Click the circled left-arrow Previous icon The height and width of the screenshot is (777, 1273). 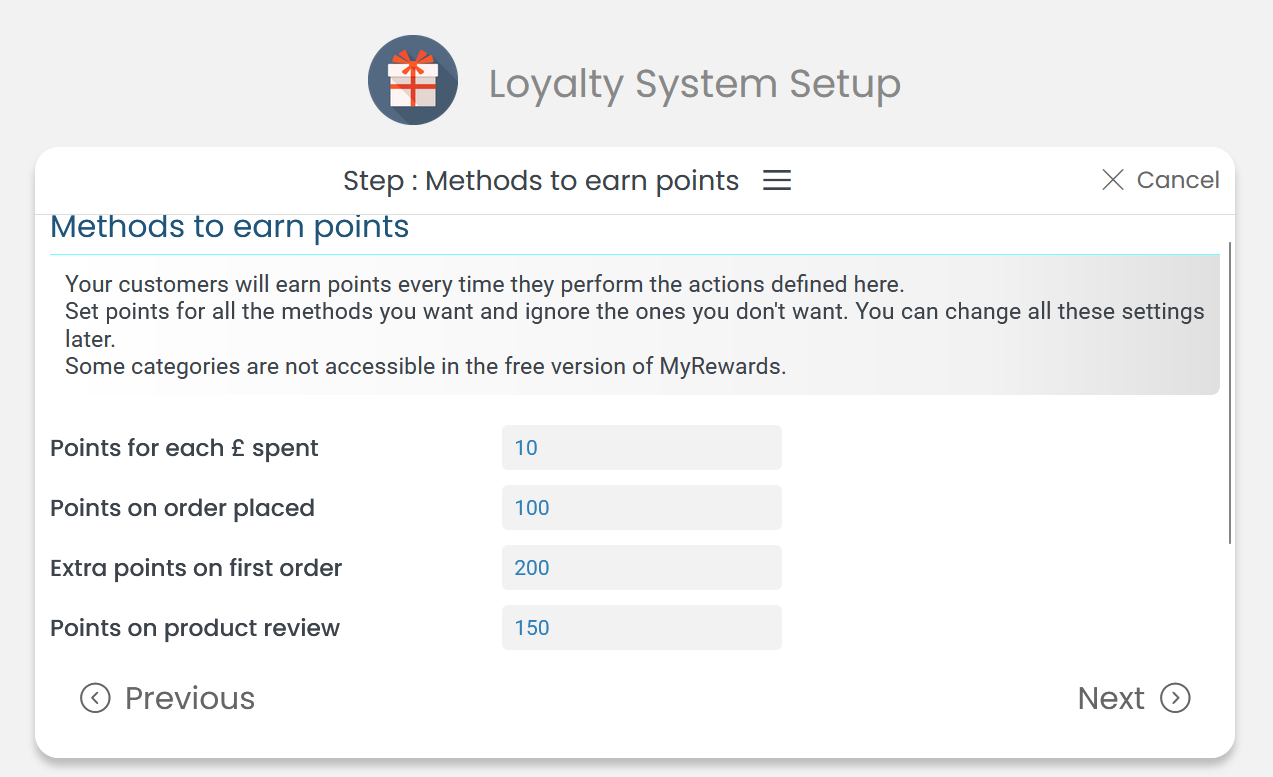coord(95,698)
